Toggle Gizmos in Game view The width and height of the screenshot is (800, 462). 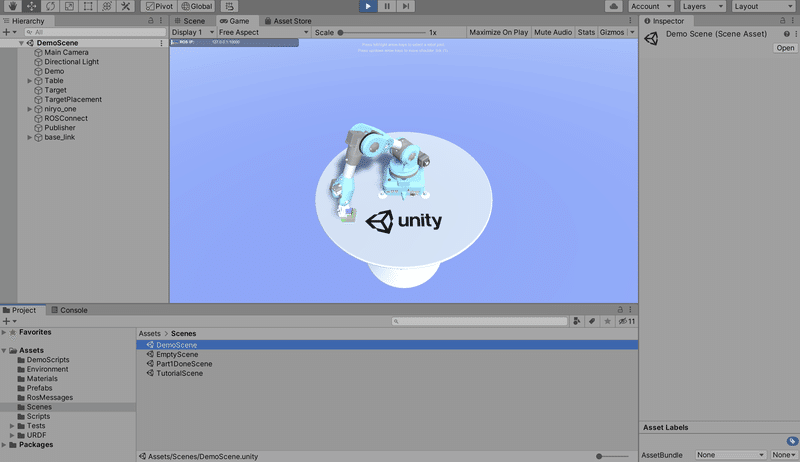612,32
